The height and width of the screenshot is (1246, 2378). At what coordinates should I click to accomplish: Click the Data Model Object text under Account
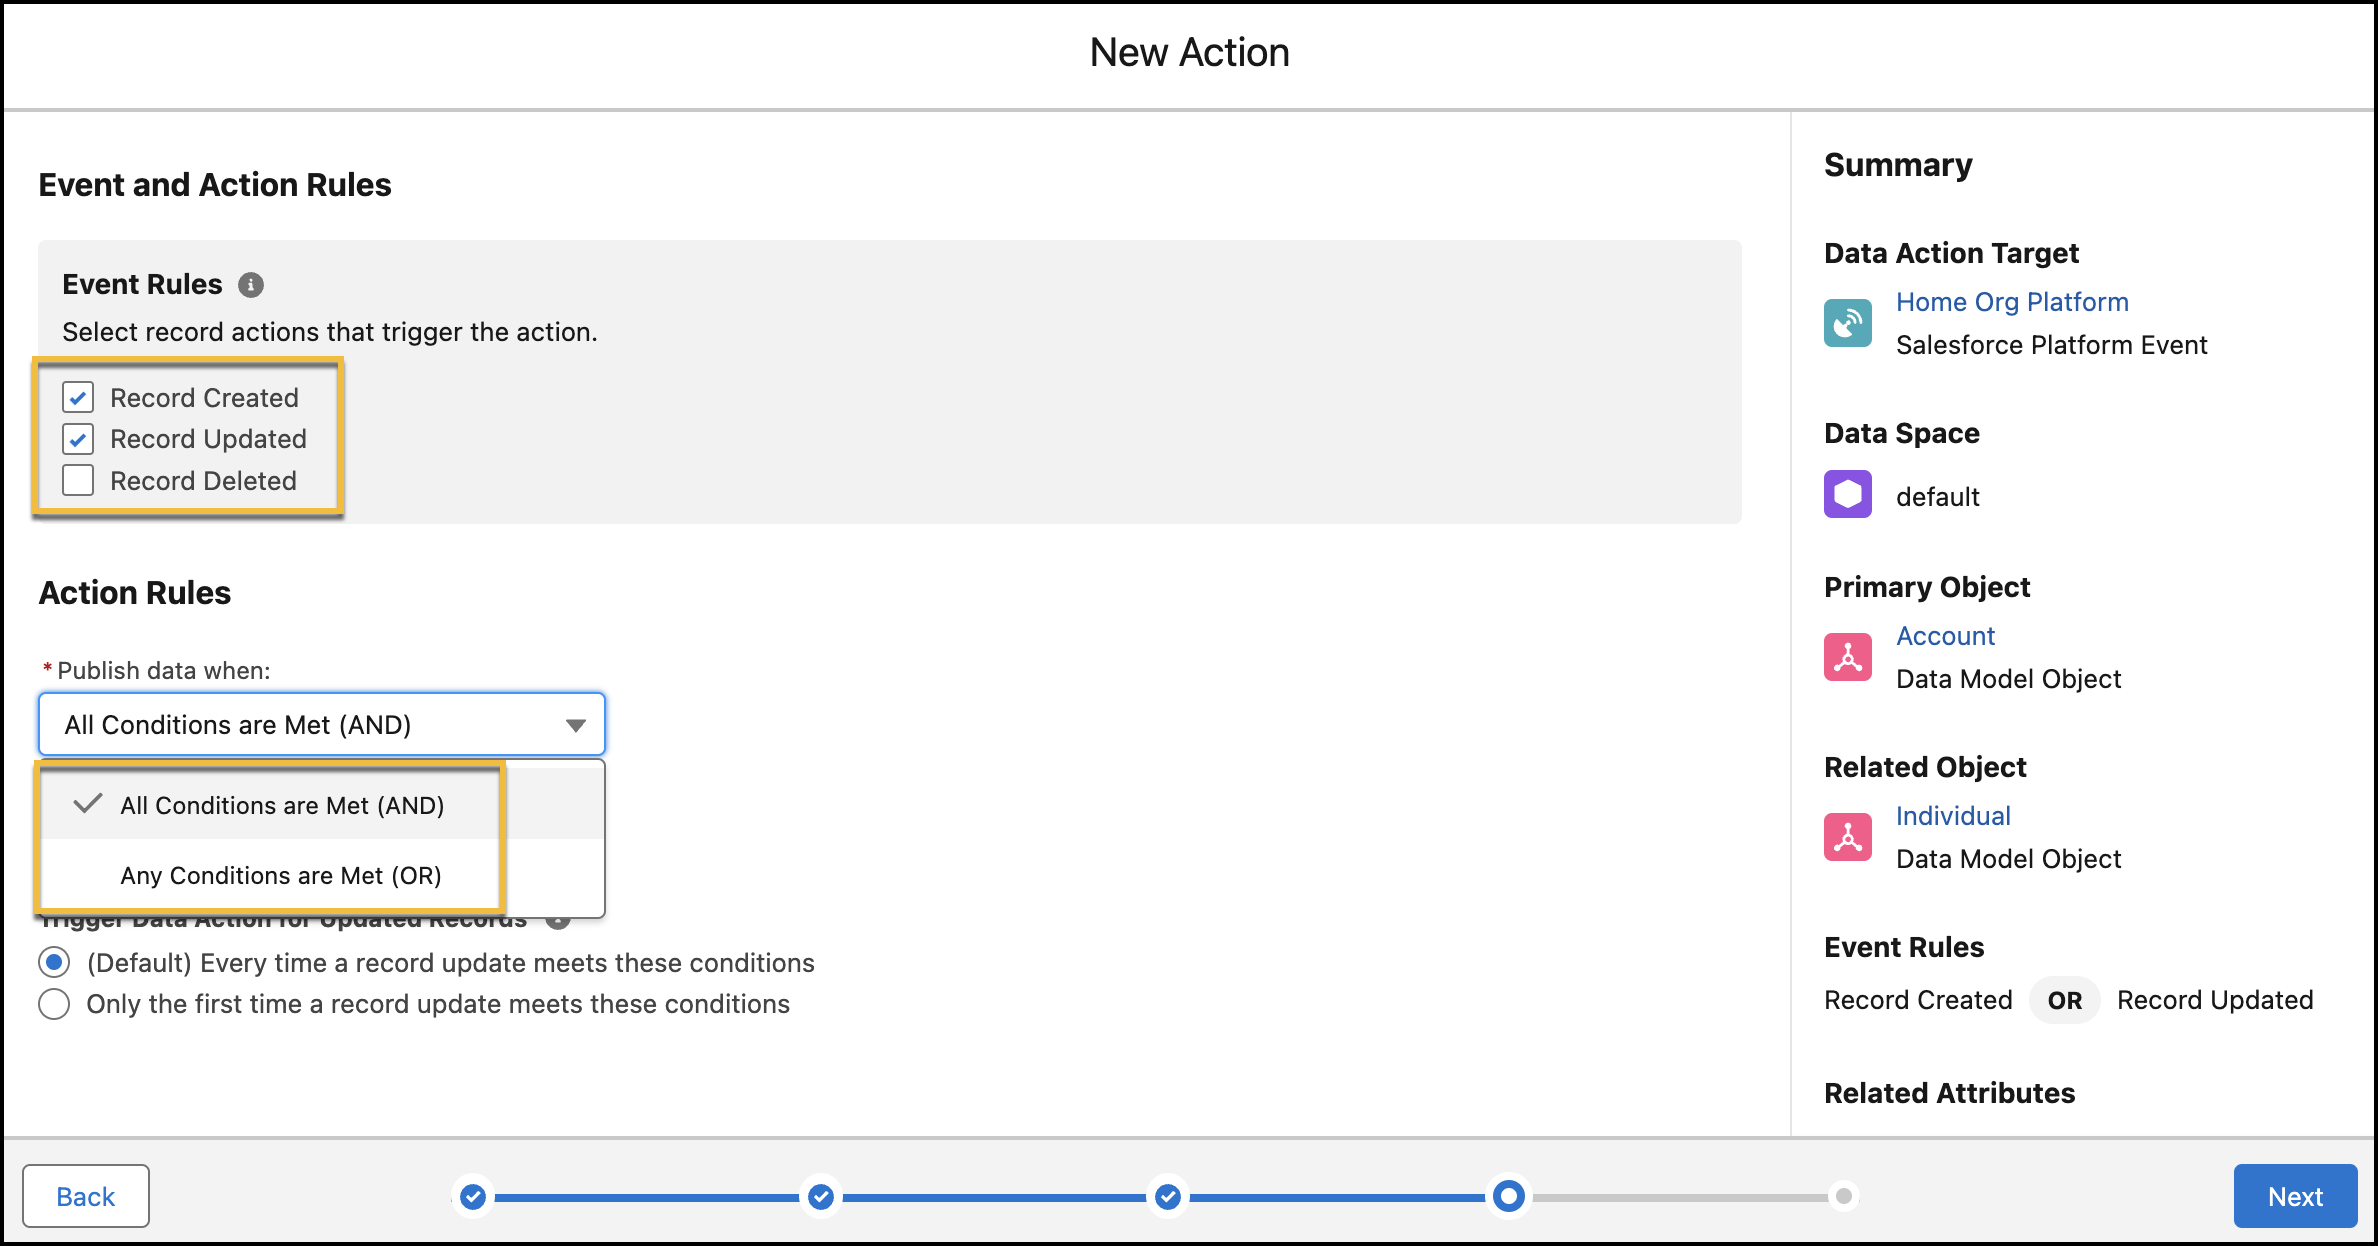2008,679
